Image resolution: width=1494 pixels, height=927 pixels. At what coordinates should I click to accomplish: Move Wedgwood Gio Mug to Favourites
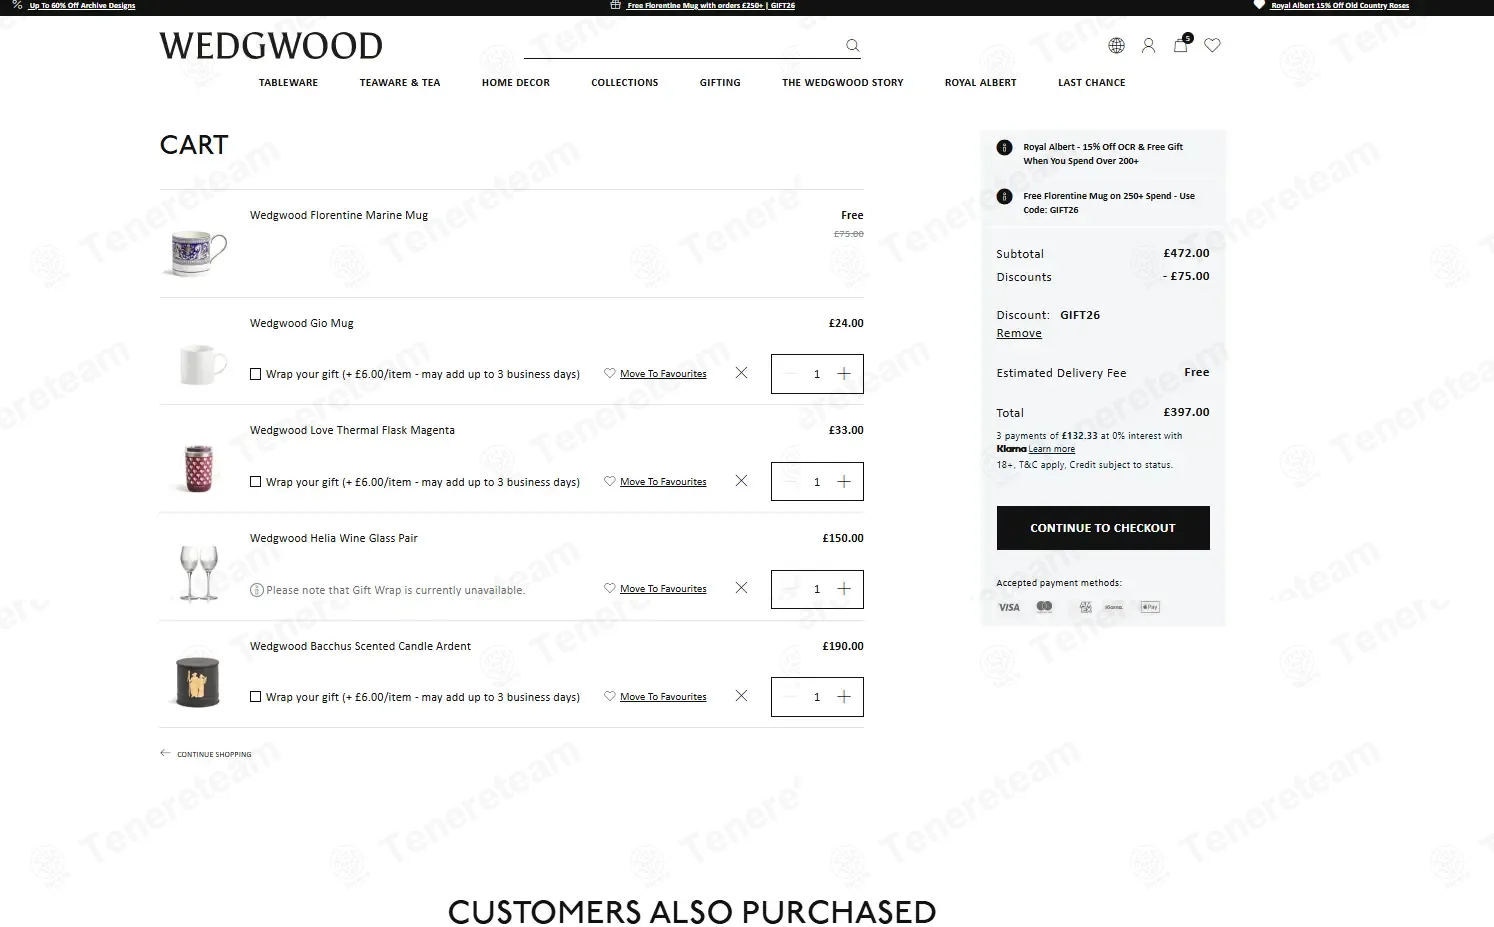[663, 374]
